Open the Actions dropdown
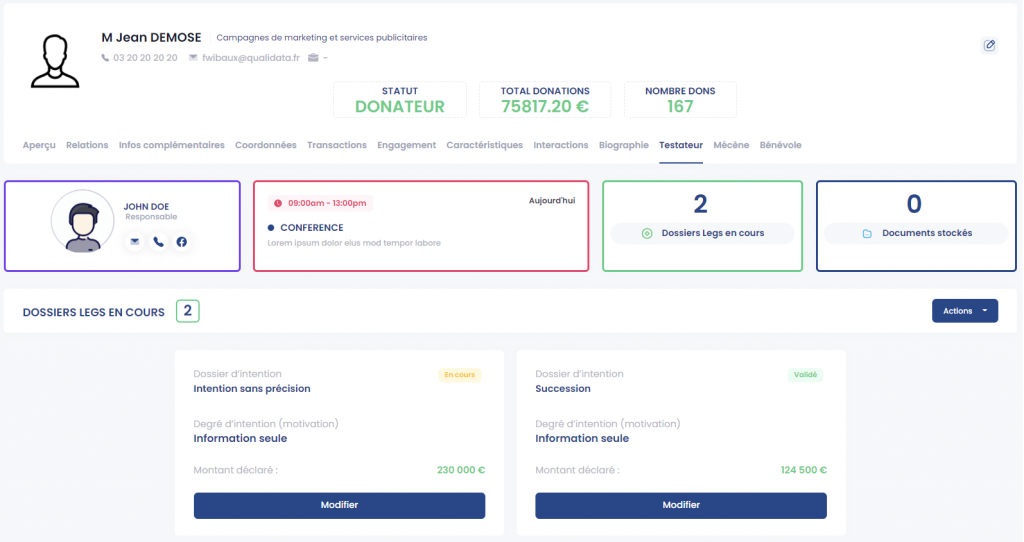The height and width of the screenshot is (542, 1024). click(965, 311)
